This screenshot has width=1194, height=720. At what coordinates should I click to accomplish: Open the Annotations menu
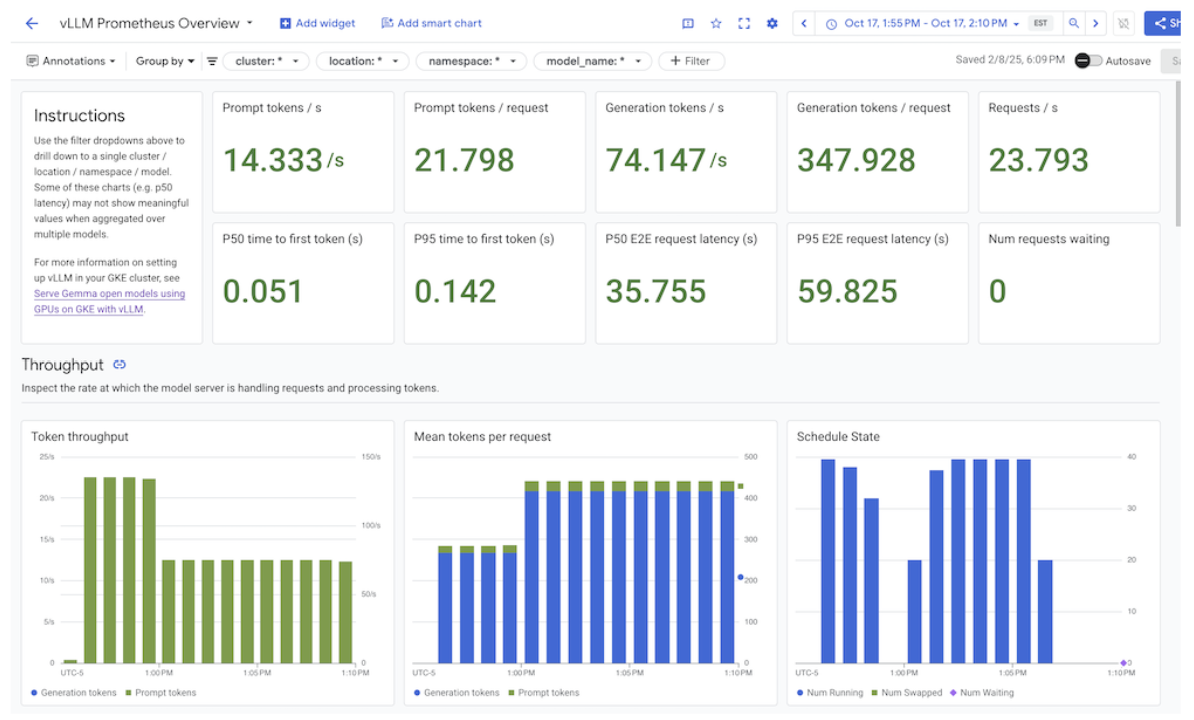click(71, 60)
